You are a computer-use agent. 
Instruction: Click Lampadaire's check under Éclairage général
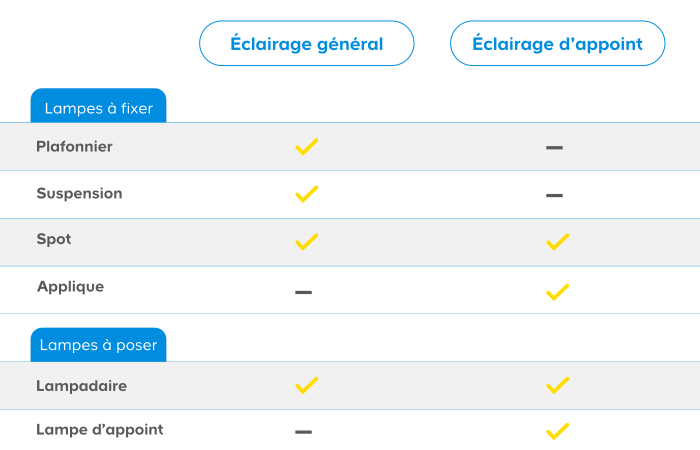point(307,386)
